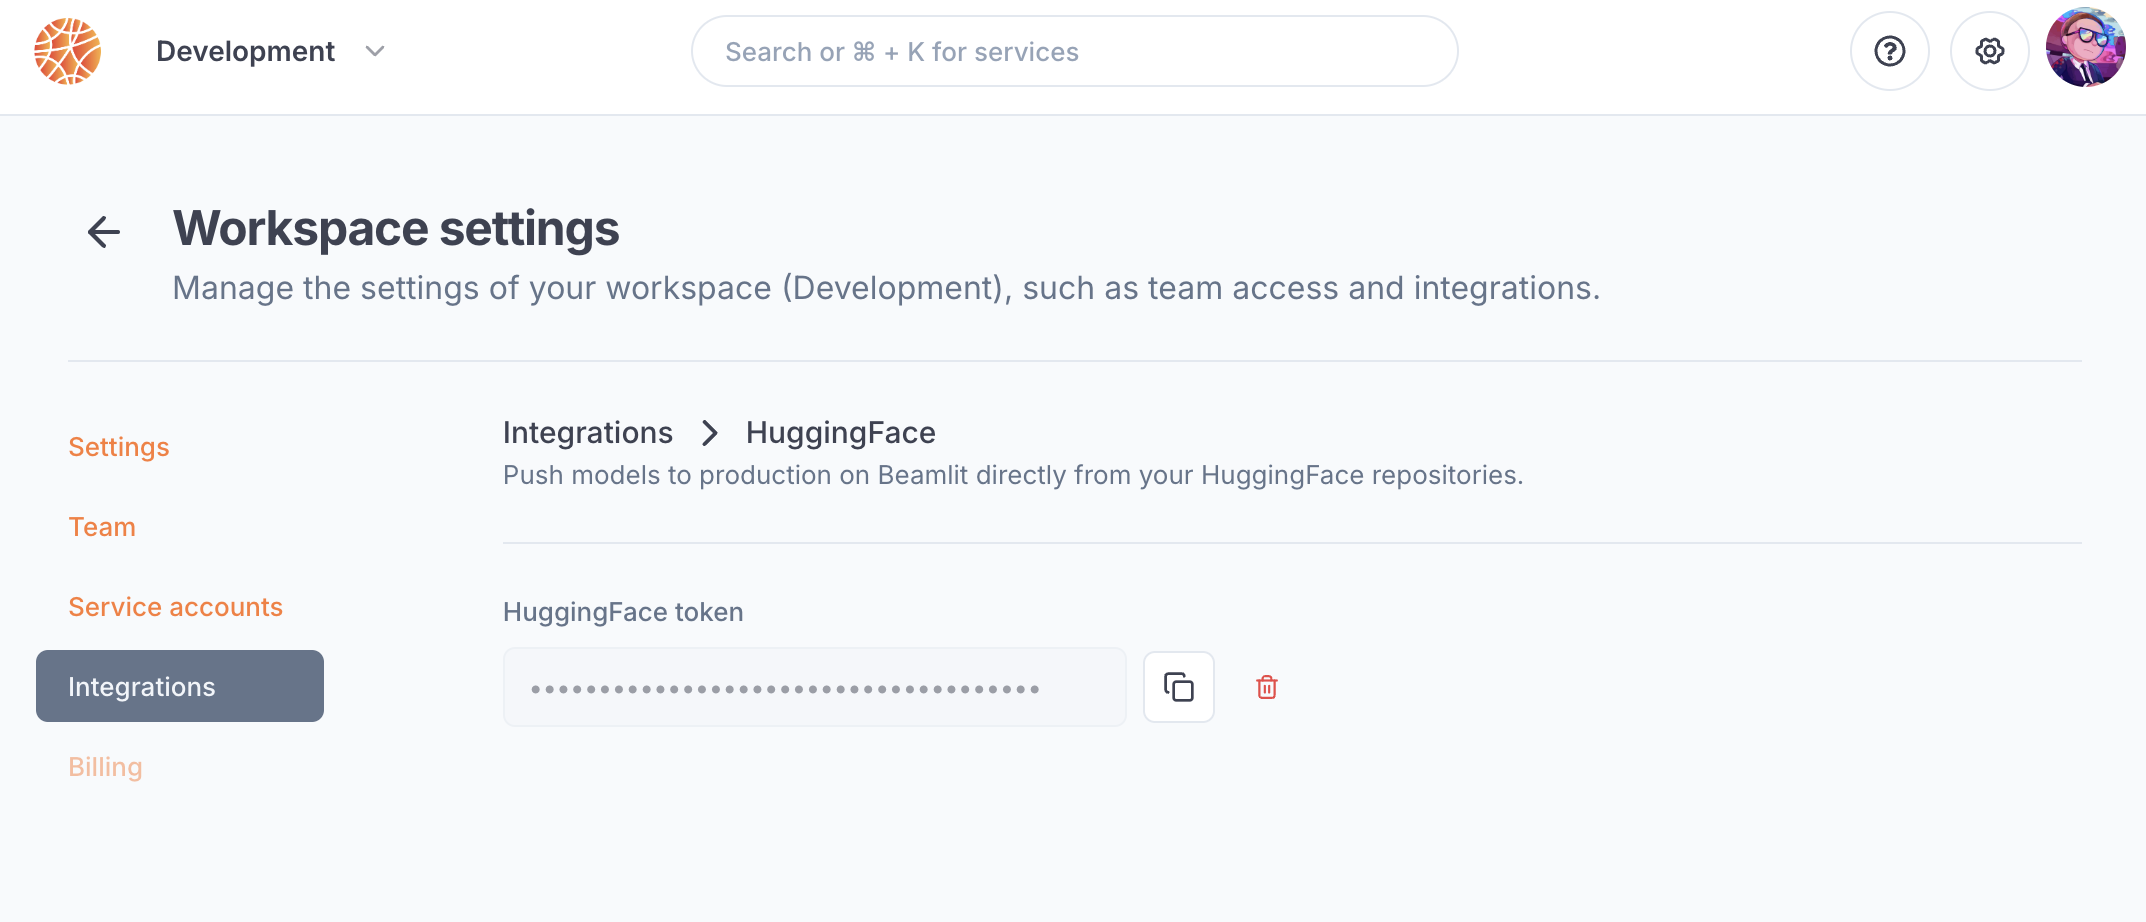2146x922 pixels.
Task: Click the masked HuggingFace token field
Action: pos(814,687)
